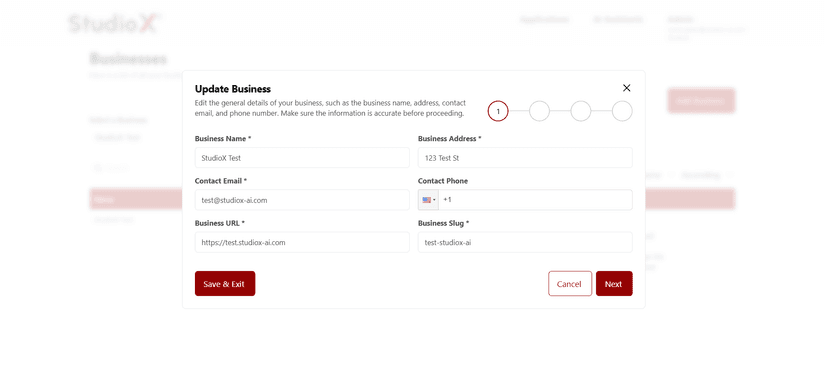Select step 1 circle in progress indicator

pyautogui.click(x=497, y=111)
